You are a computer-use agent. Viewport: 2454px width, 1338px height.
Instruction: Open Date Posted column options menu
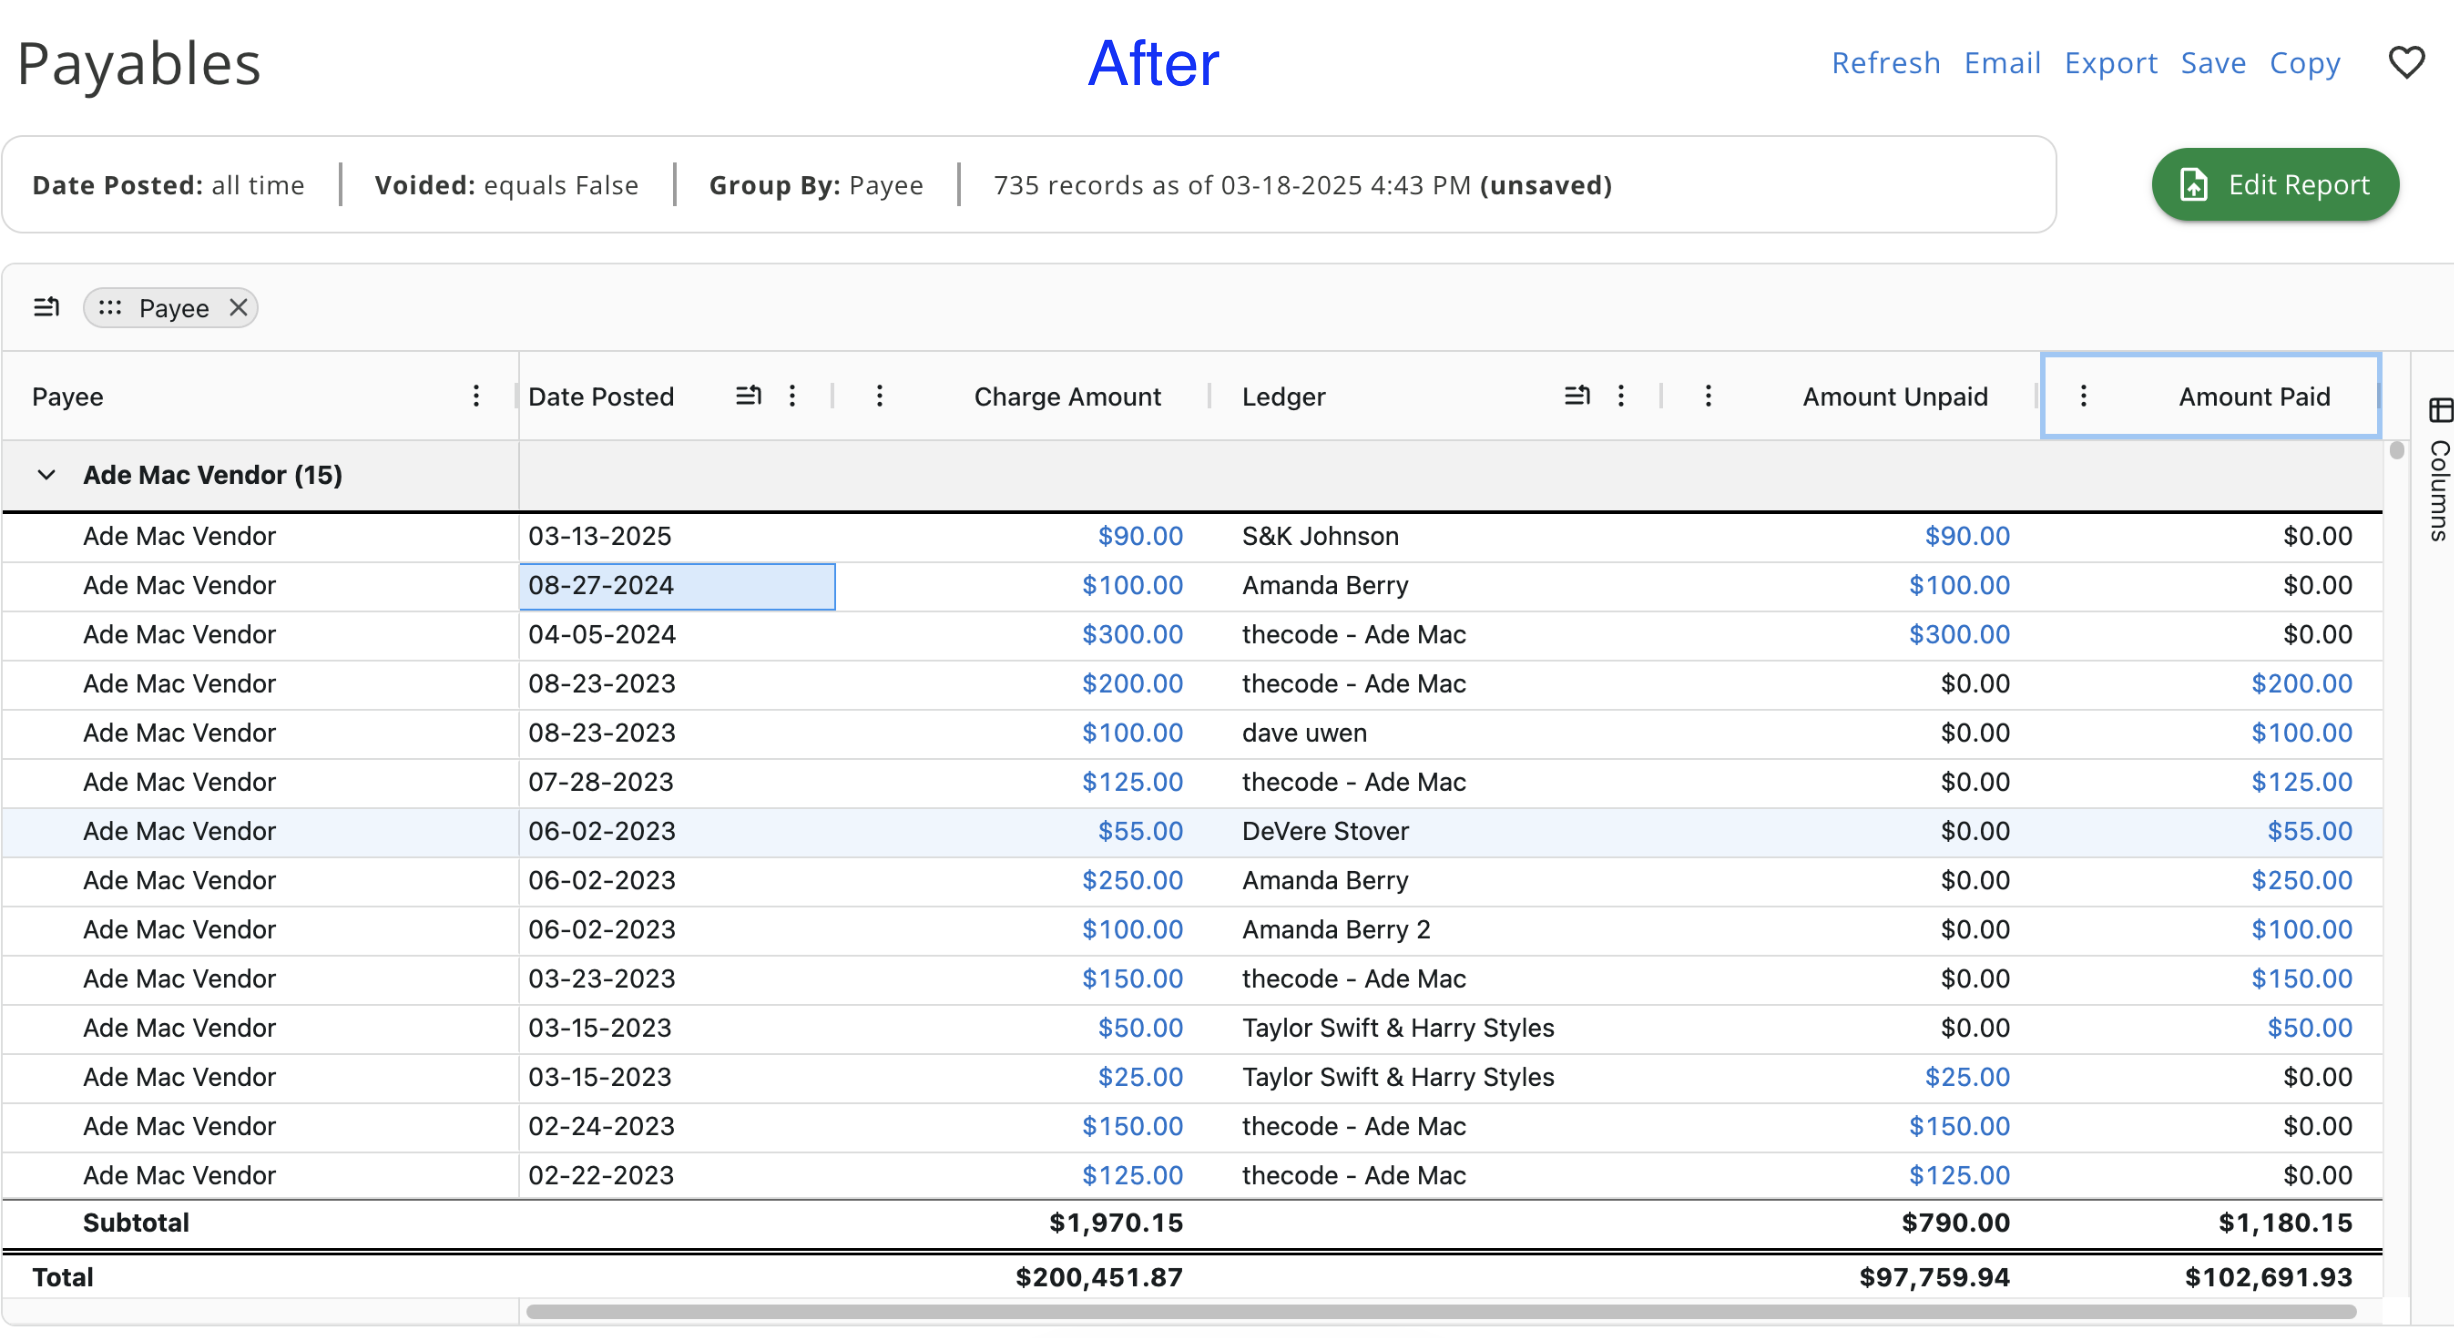click(792, 396)
